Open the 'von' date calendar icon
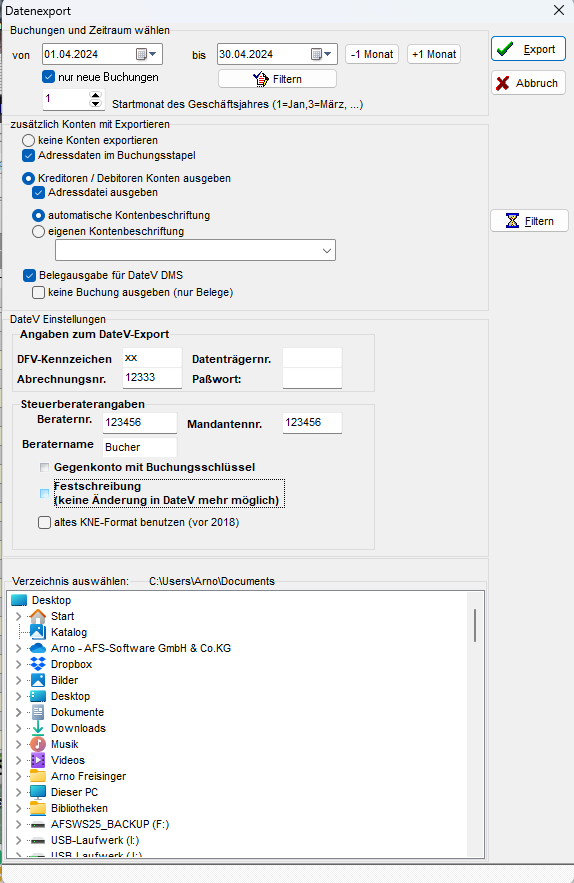Image resolution: width=574 pixels, height=883 pixels. click(x=141, y=54)
